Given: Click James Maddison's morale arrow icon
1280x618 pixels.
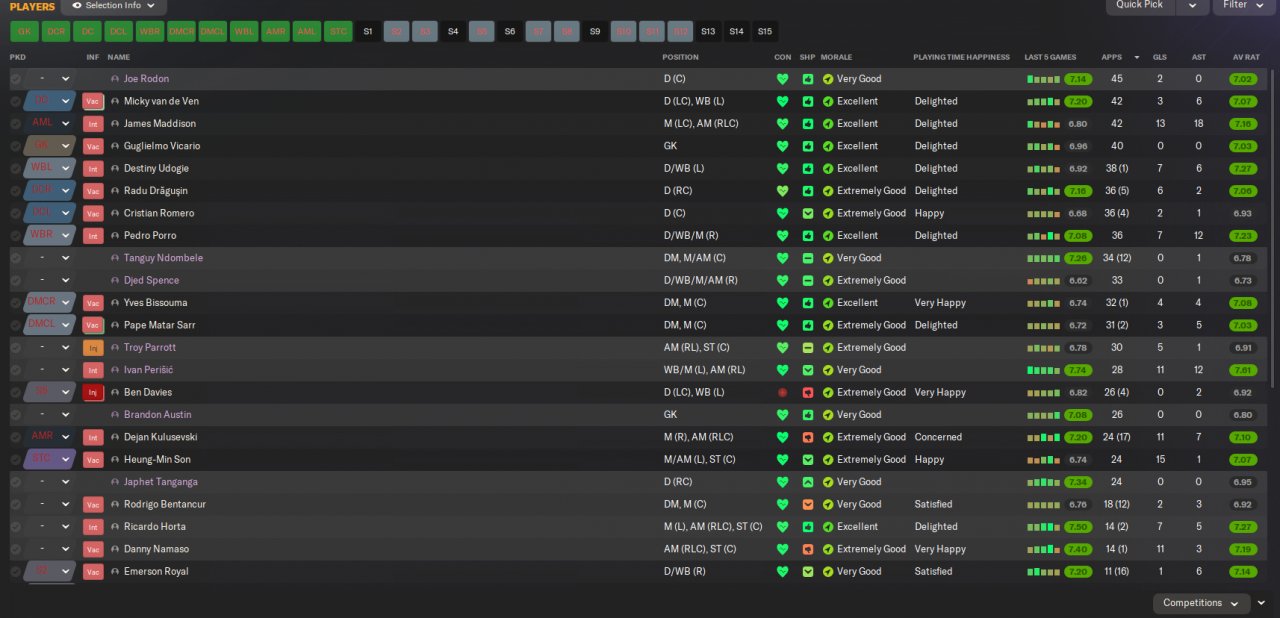Looking at the screenshot, I should pos(828,124).
